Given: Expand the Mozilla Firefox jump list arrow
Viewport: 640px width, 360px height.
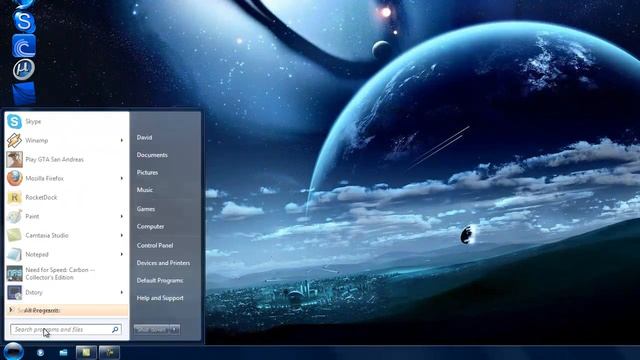Looking at the screenshot, I should click(x=122, y=178).
